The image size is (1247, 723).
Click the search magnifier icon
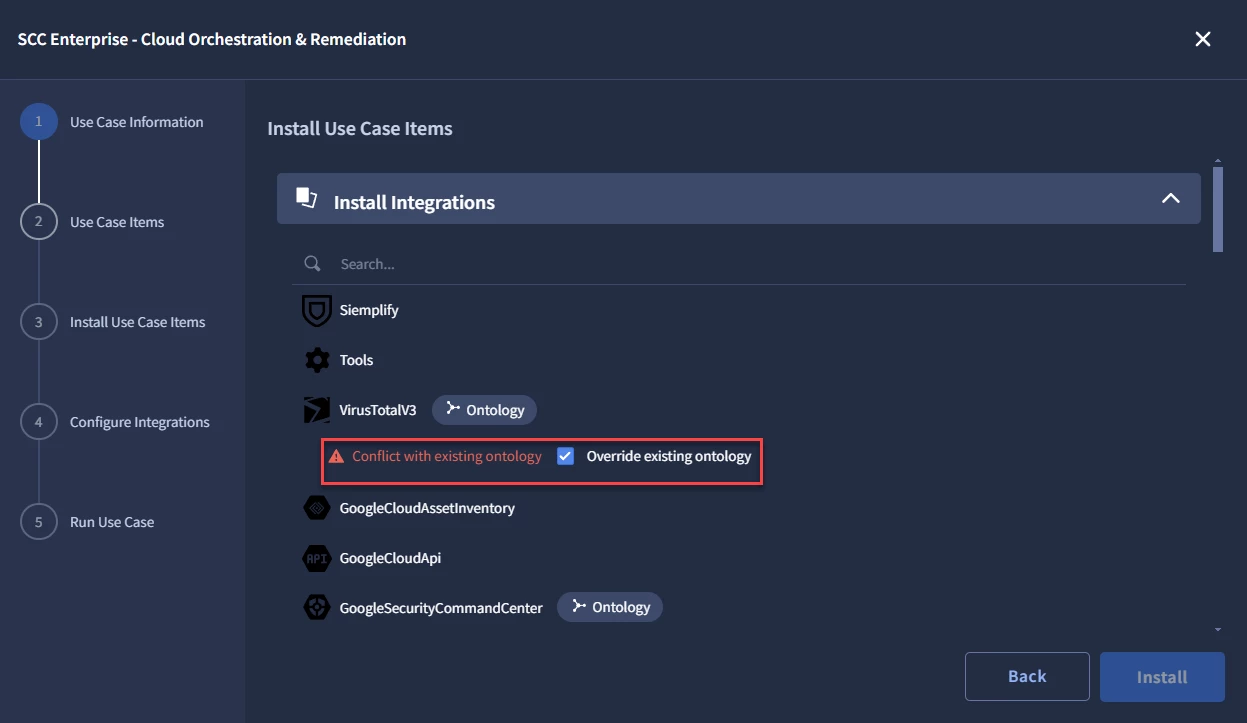312,264
